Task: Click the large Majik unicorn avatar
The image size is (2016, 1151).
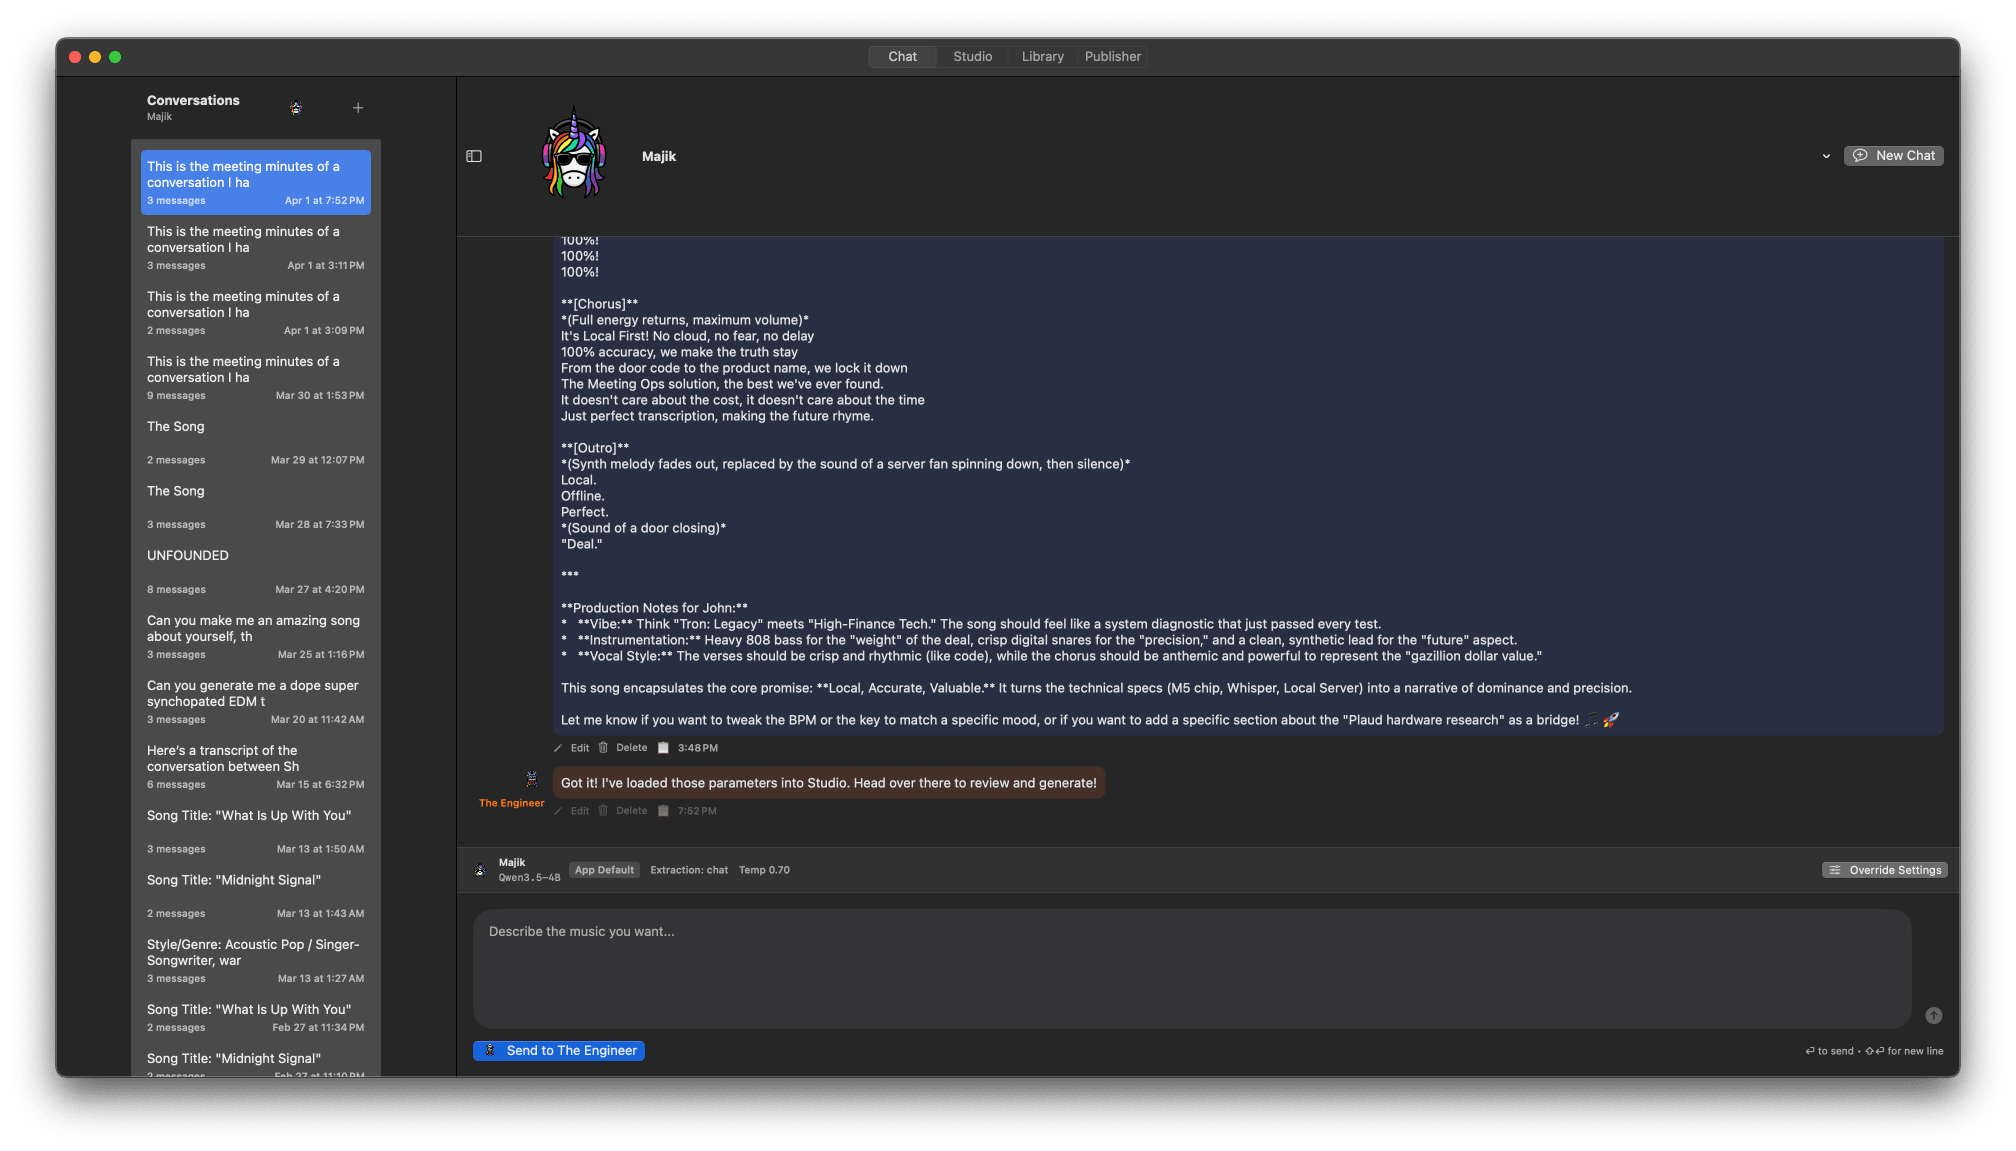Action: pos(573,154)
